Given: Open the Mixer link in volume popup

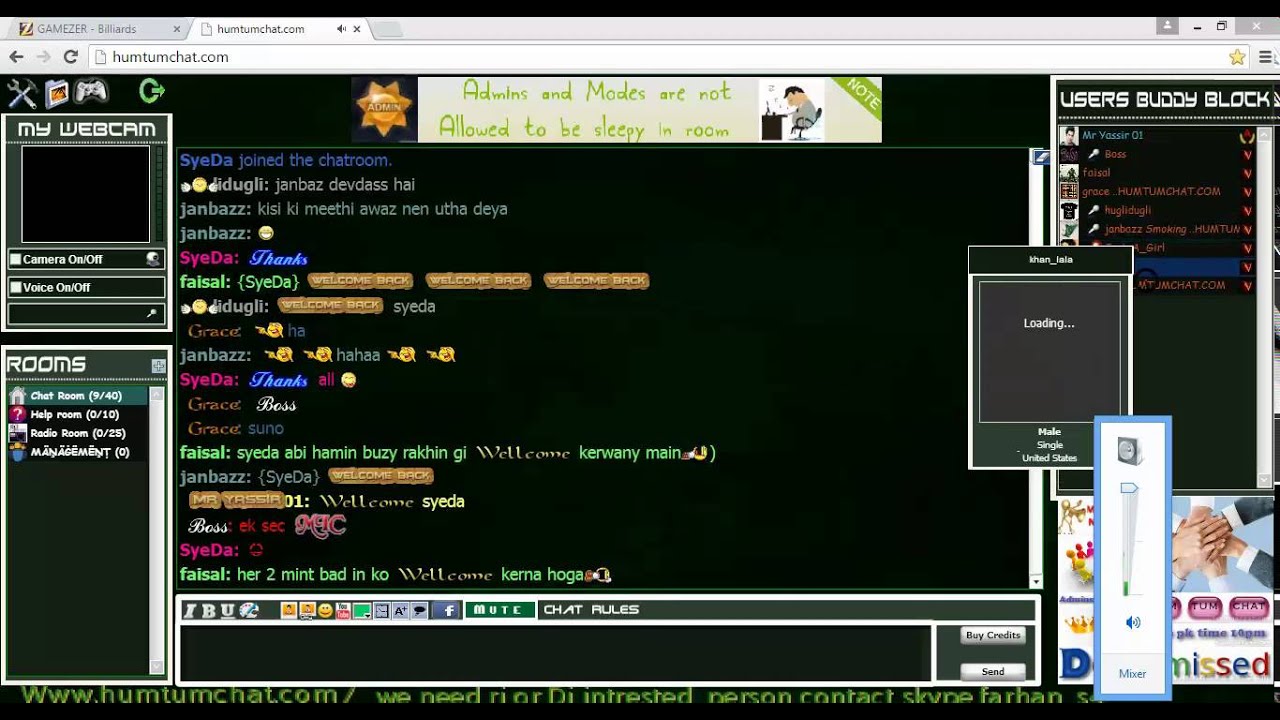Looking at the screenshot, I should (x=1132, y=674).
